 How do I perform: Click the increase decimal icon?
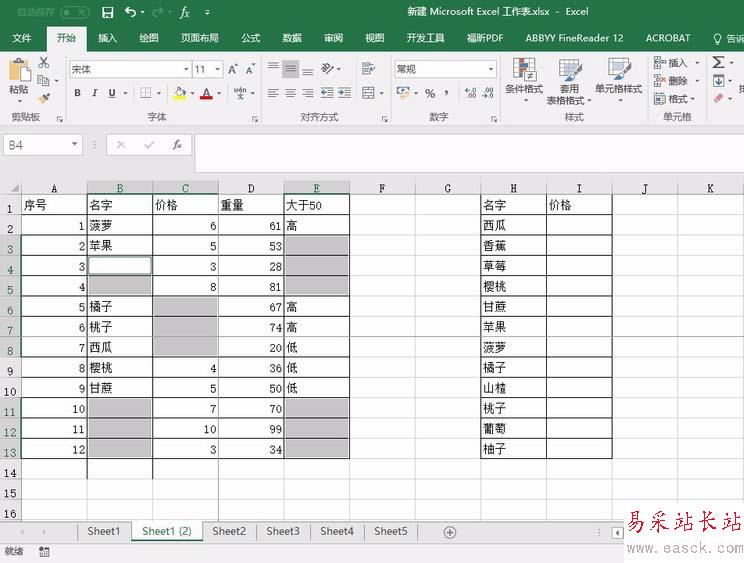(x=470, y=93)
